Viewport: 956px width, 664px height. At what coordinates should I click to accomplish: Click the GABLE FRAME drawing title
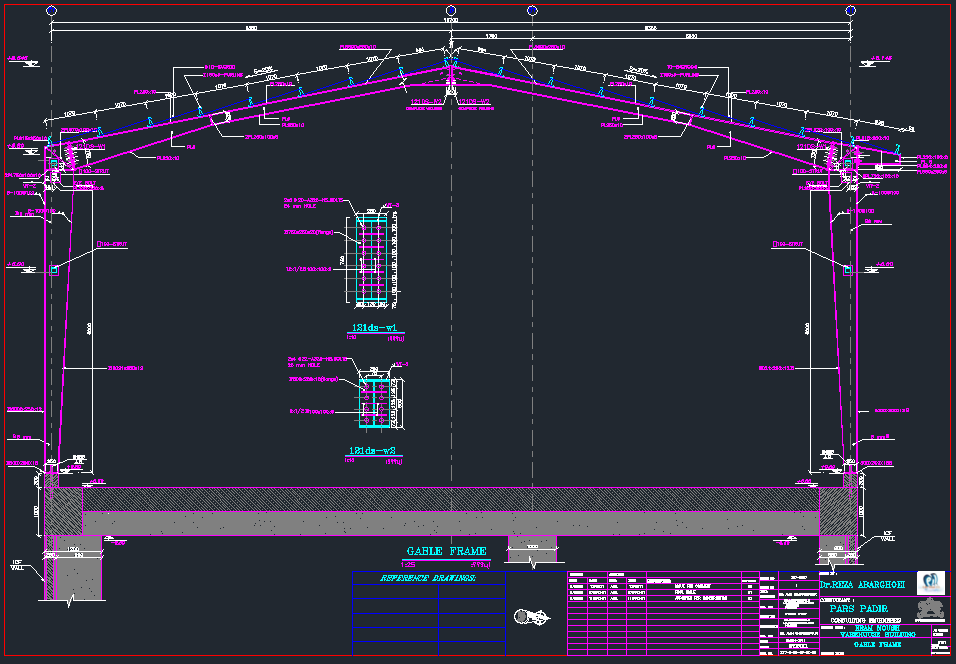(x=446, y=551)
